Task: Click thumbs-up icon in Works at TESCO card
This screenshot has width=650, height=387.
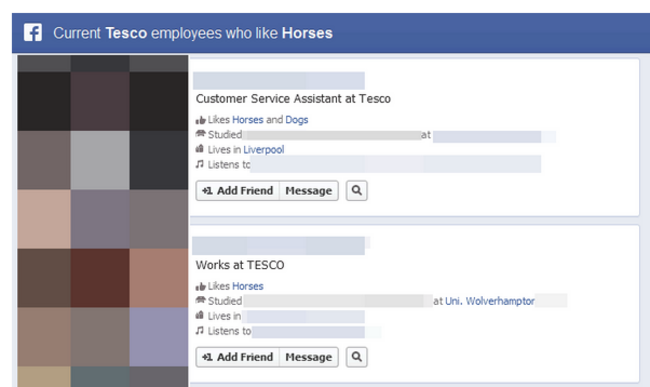Action: click(x=201, y=286)
